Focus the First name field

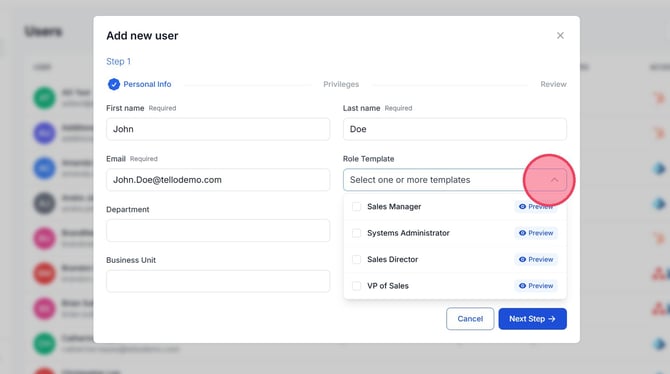[x=218, y=129]
